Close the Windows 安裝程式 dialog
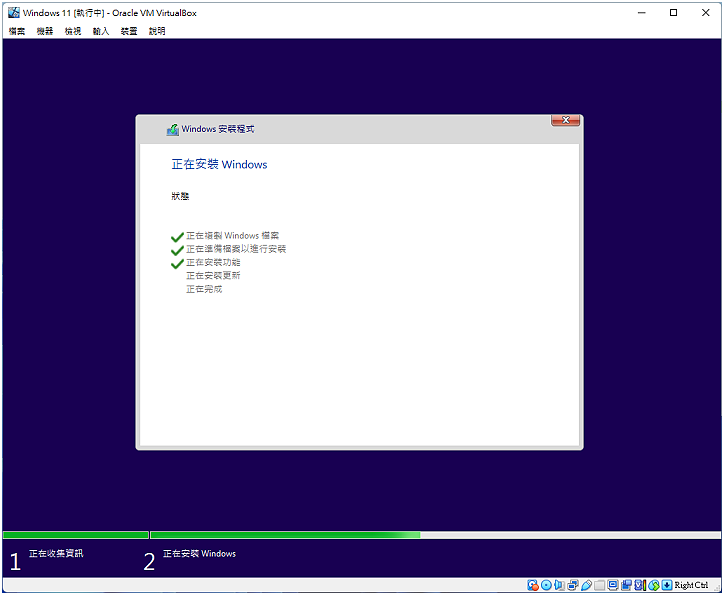The image size is (724, 595). pos(565,120)
